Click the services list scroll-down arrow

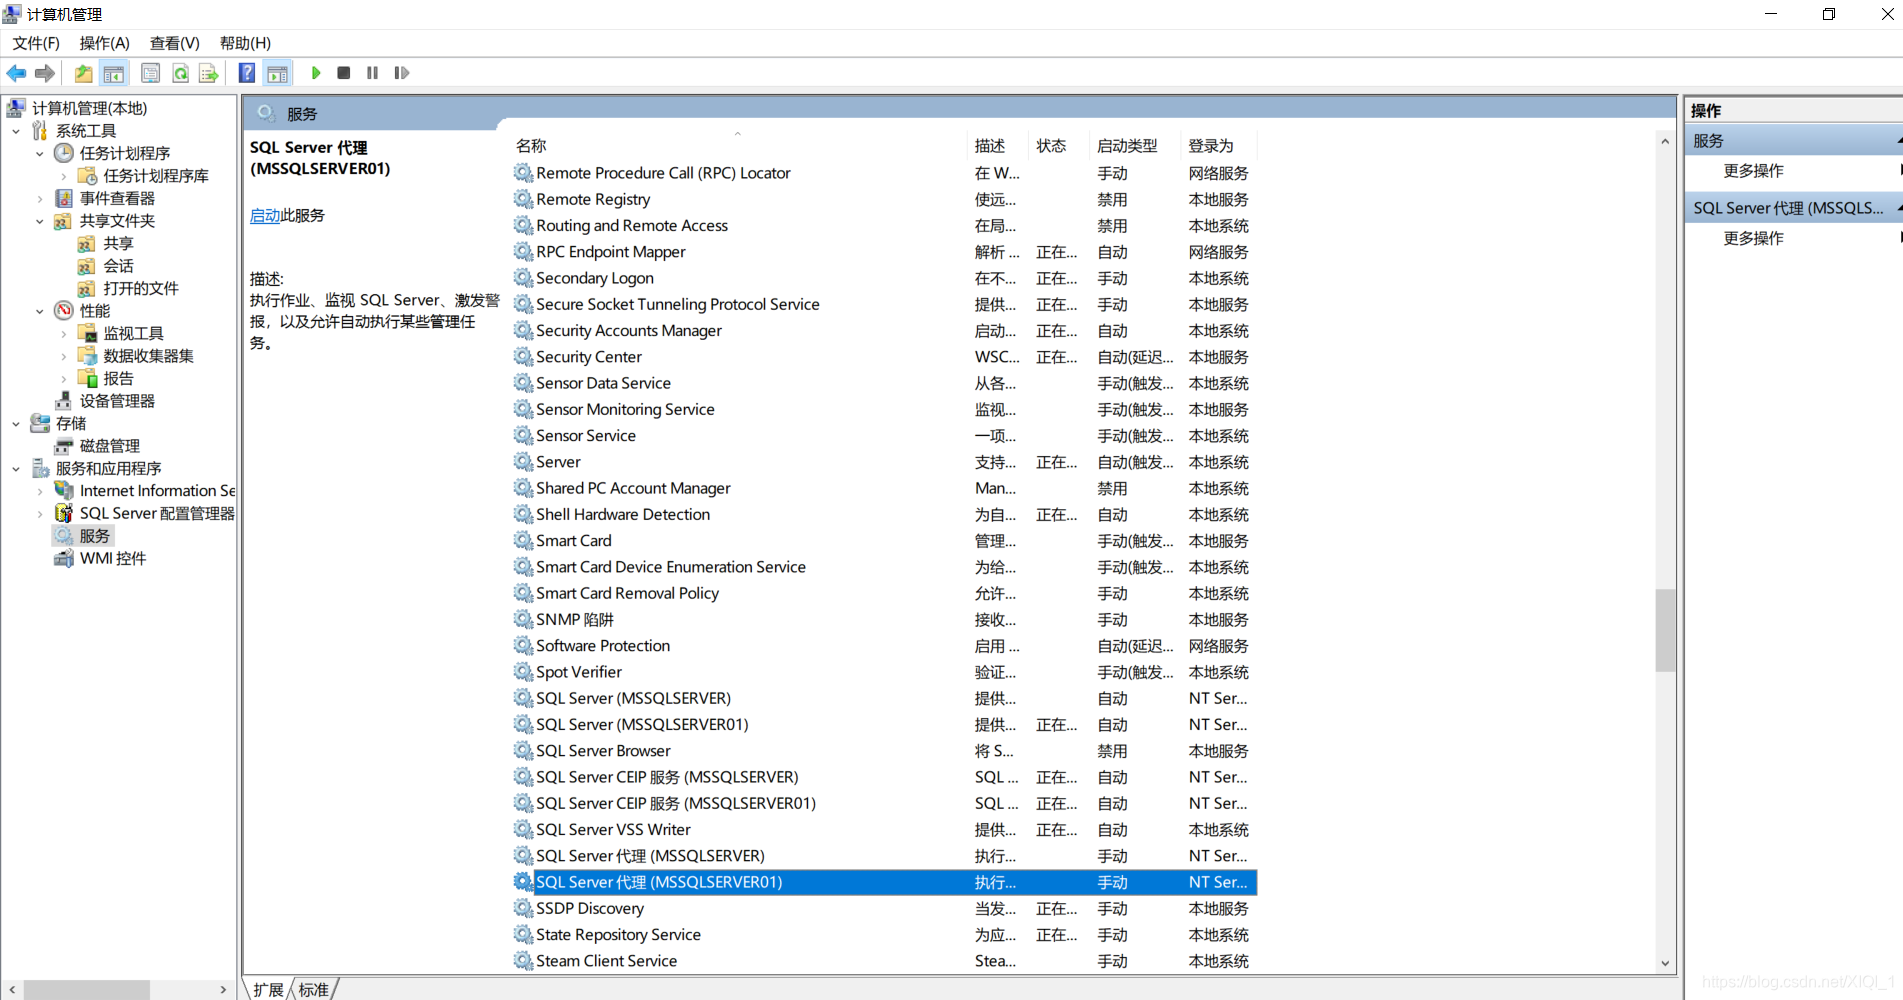pyautogui.click(x=1665, y=963)
